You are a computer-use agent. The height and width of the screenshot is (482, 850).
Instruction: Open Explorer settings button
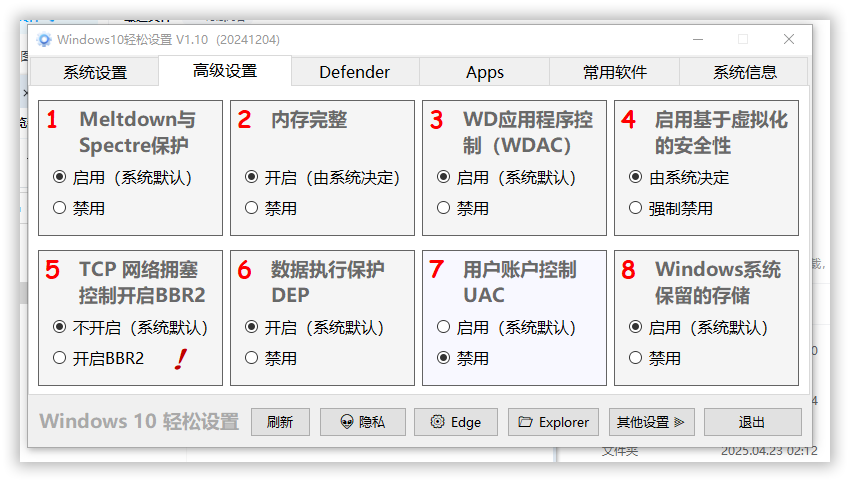point(553,422)
